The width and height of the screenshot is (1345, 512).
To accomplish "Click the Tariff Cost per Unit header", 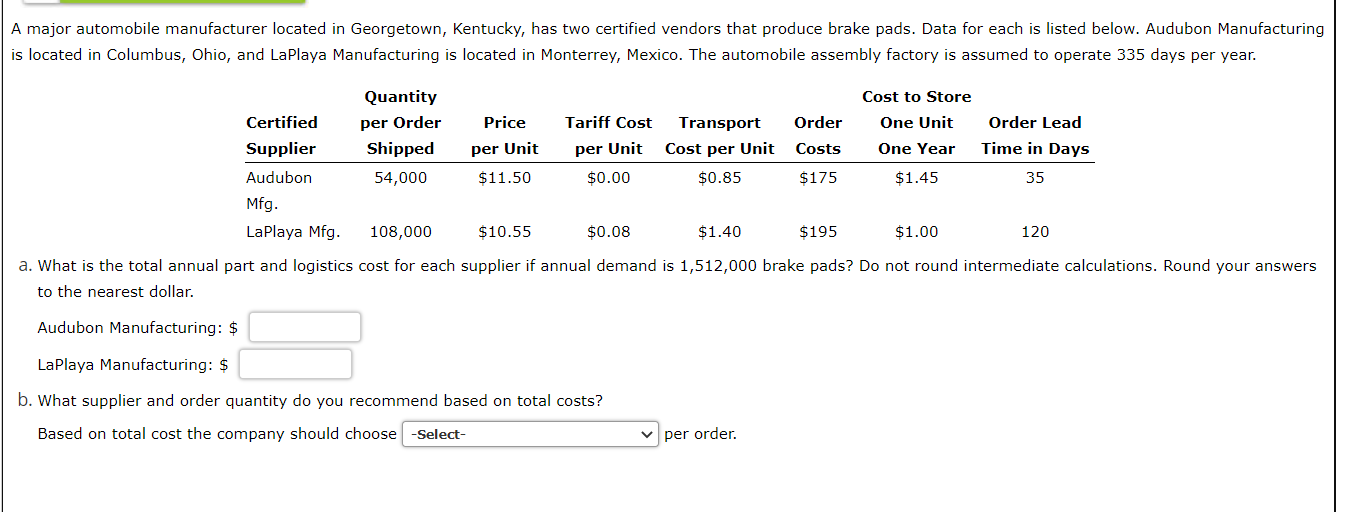I will click(x=609, y=136).
